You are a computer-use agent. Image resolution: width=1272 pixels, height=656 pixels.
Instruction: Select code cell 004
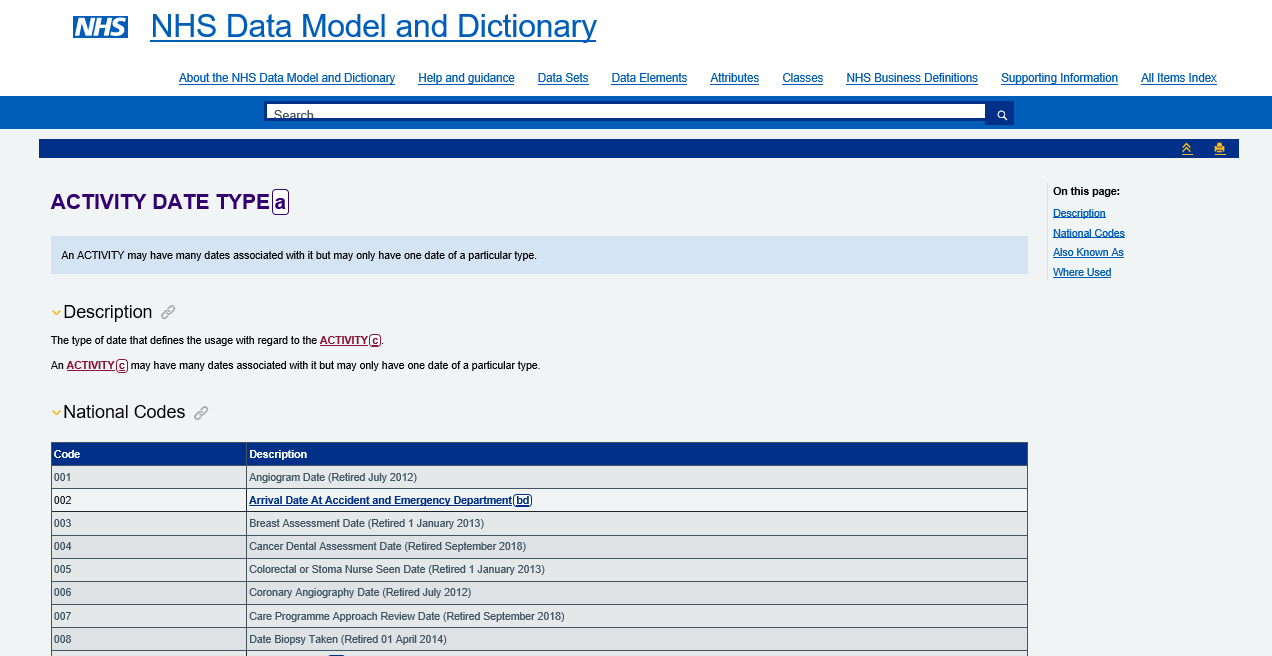pos(148,546)
